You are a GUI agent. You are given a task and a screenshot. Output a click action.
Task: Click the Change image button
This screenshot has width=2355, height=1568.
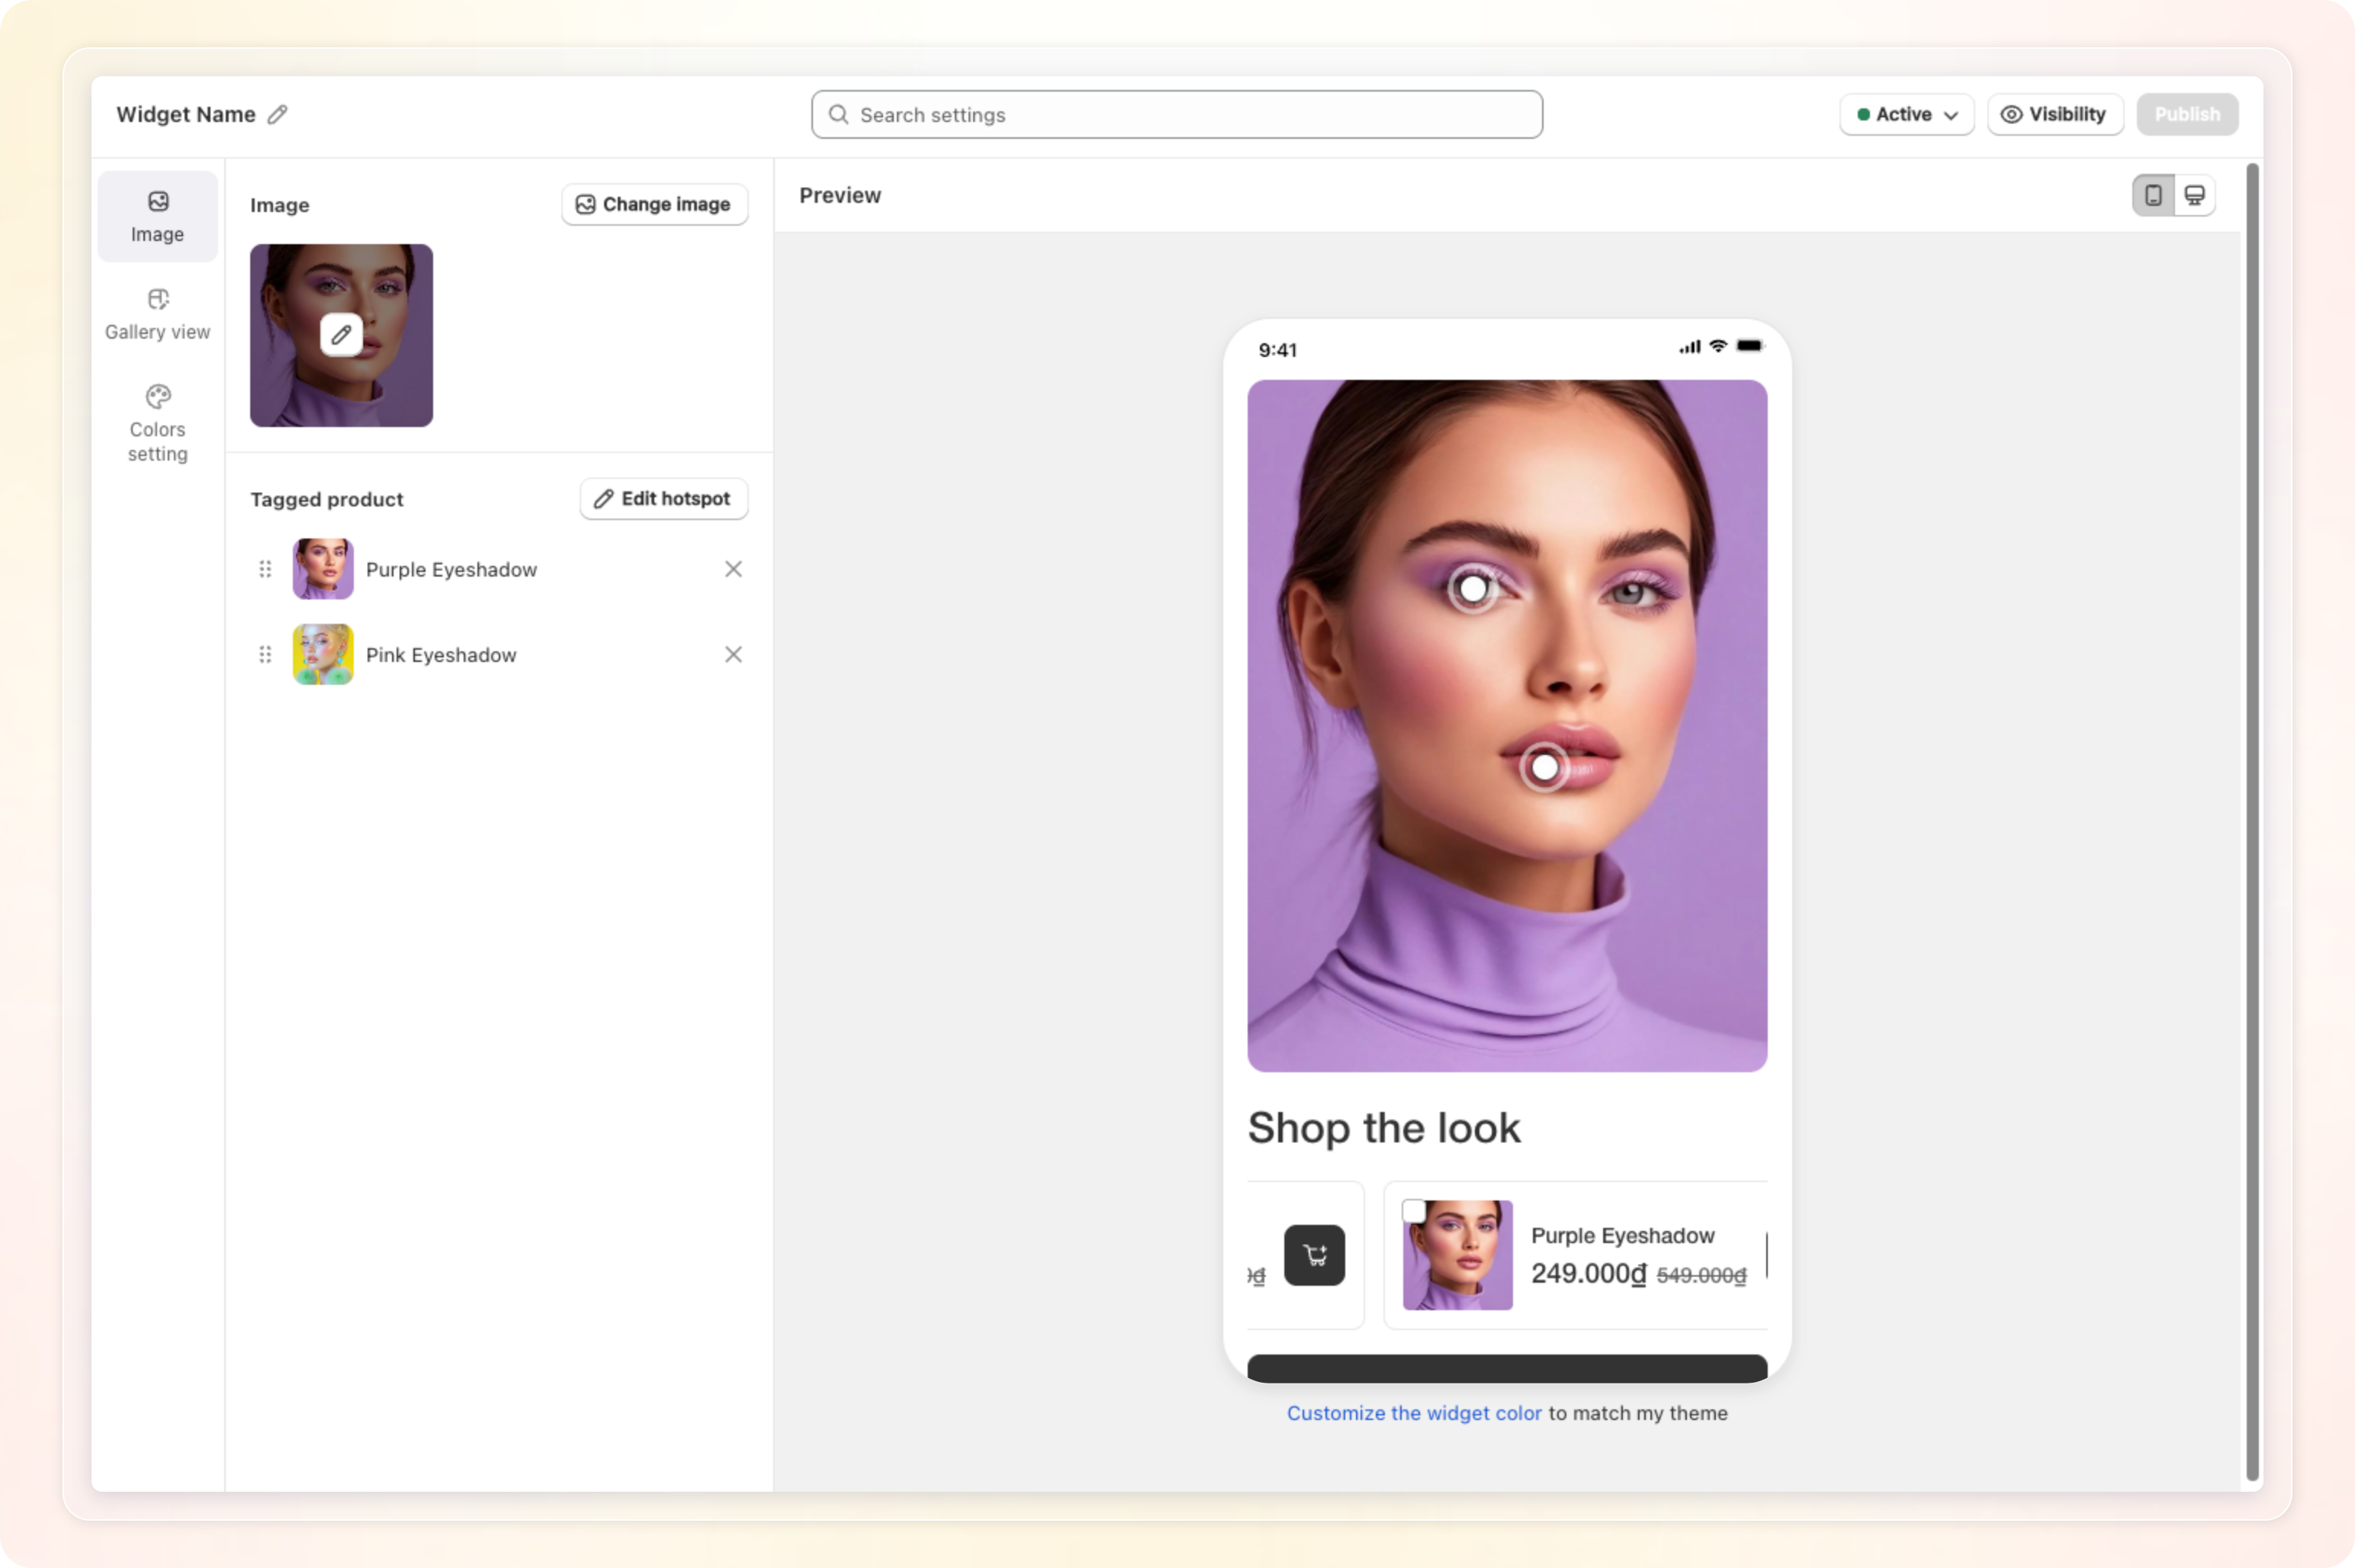pos(654,204)
